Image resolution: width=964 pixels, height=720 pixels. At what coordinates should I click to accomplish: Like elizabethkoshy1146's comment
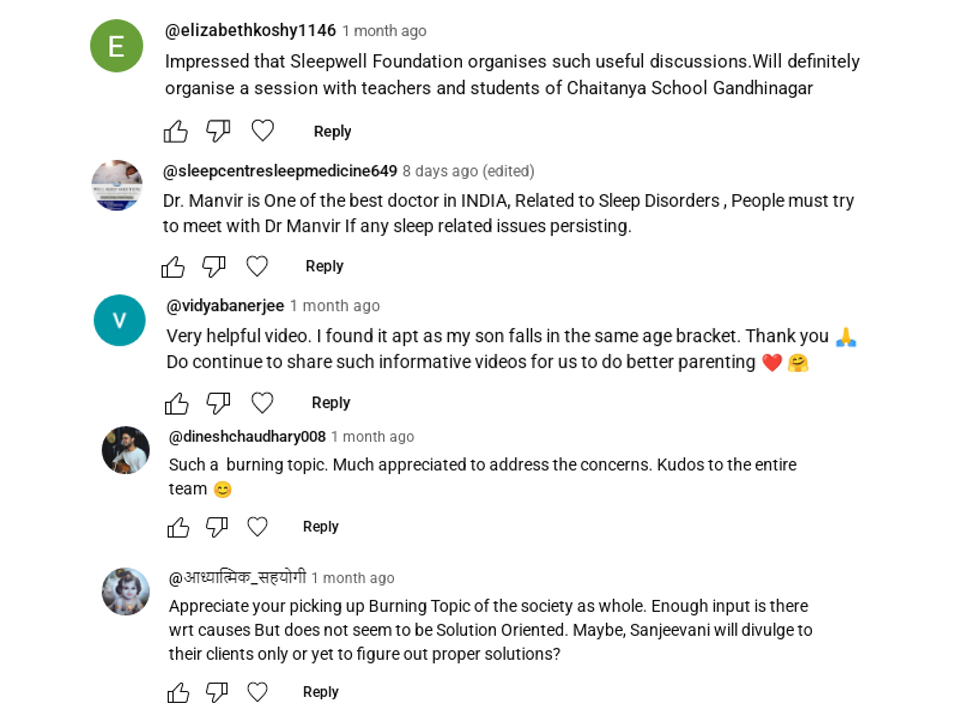coord(176,131)
